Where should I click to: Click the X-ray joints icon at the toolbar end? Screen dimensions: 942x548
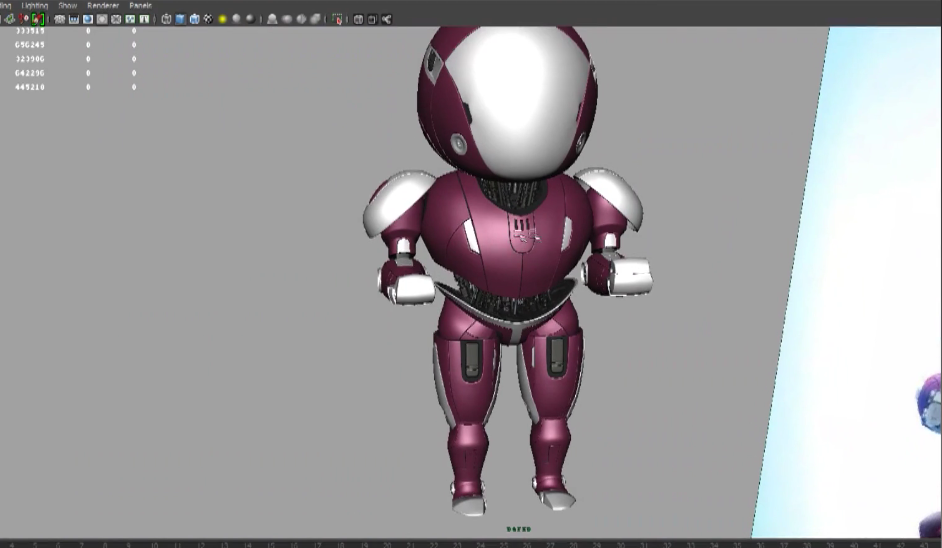coord(386,19)
